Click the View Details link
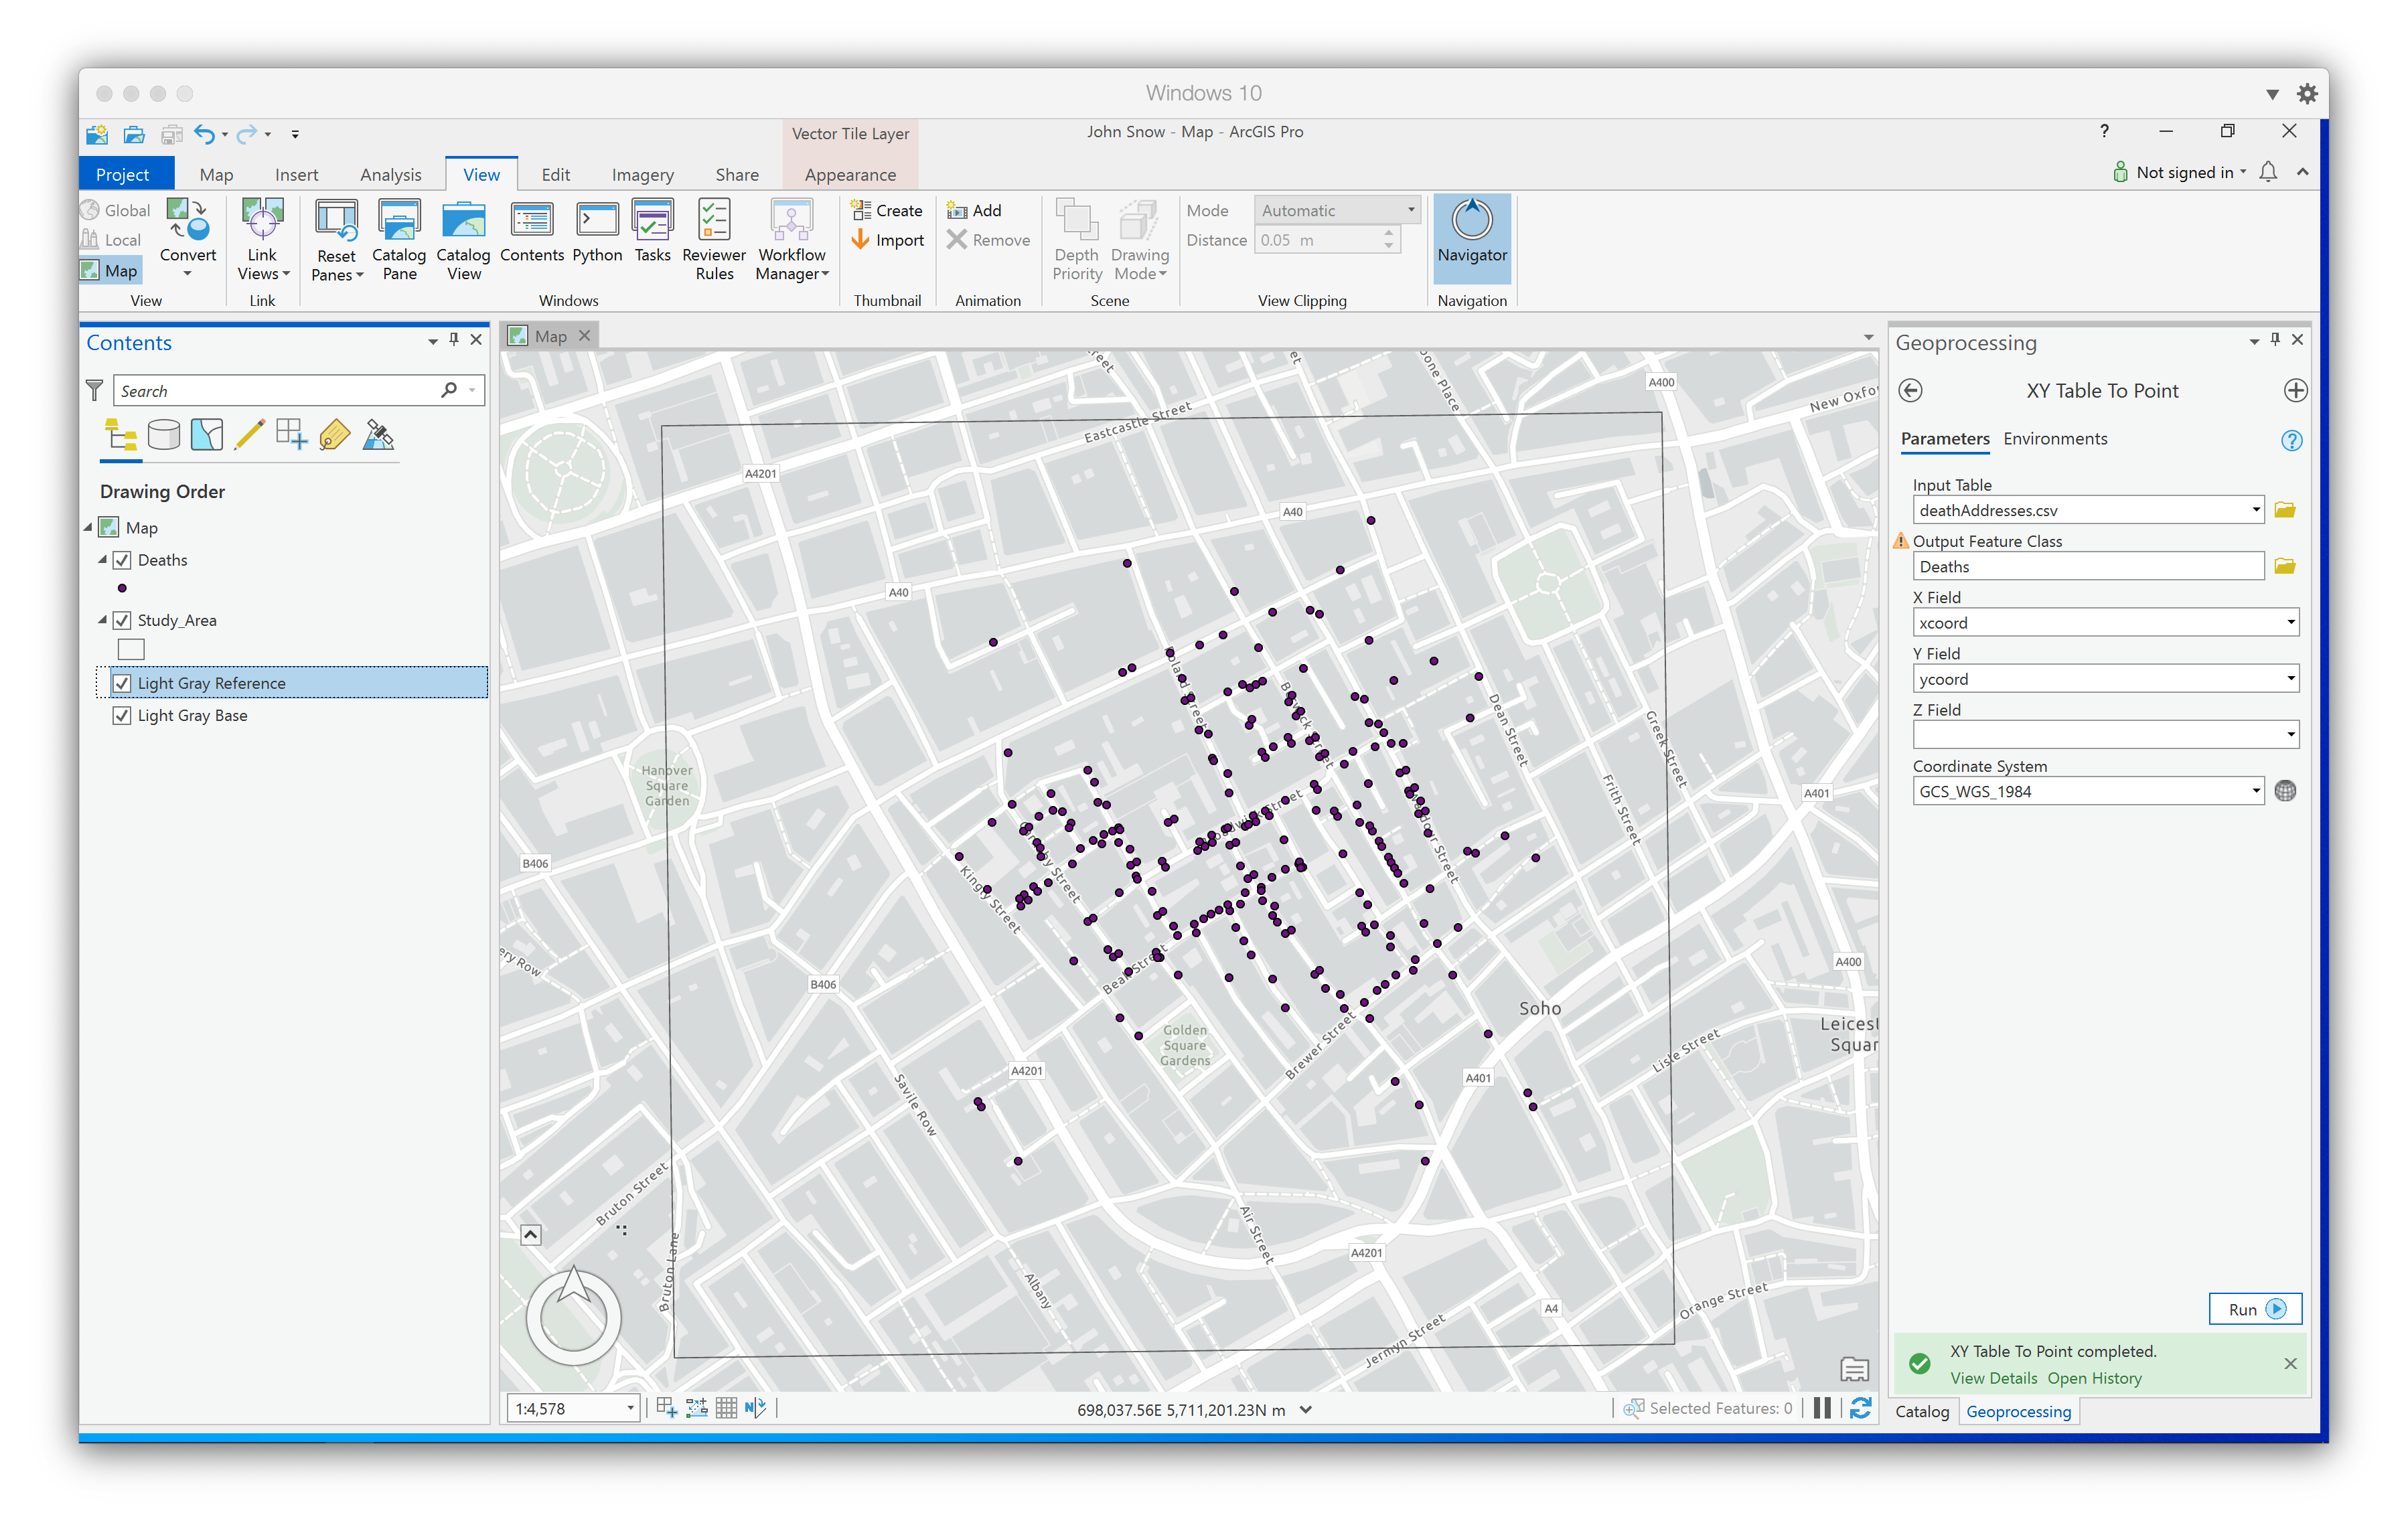 coord(1993,1378)
